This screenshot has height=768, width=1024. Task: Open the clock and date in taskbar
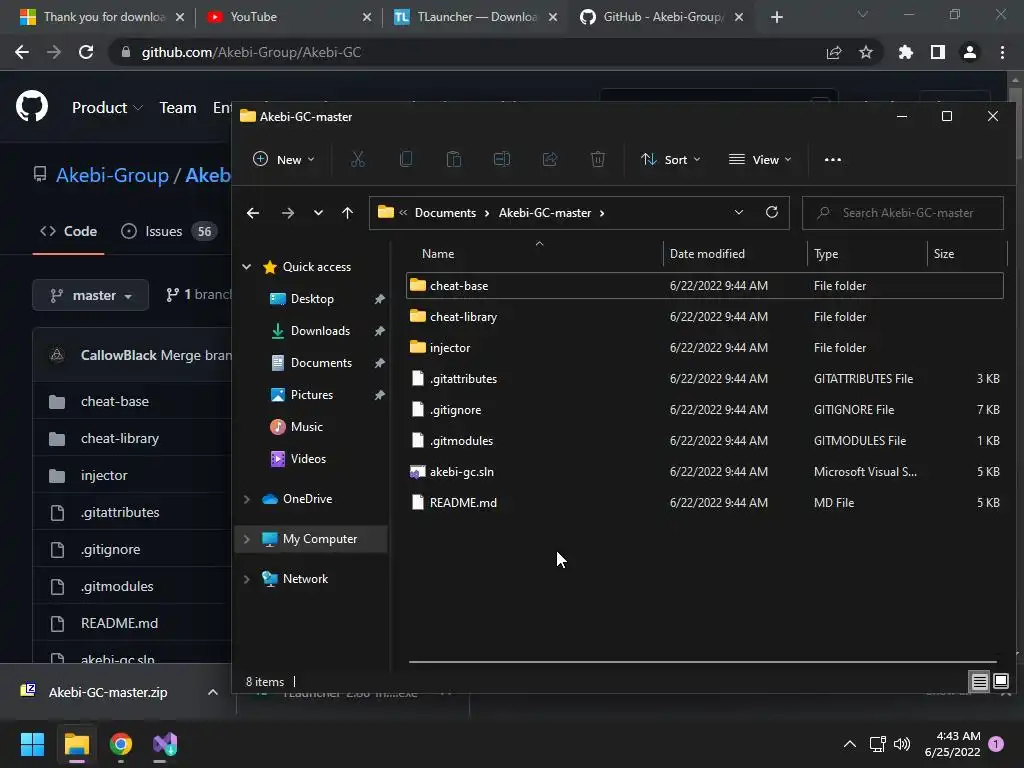[952, 744]
